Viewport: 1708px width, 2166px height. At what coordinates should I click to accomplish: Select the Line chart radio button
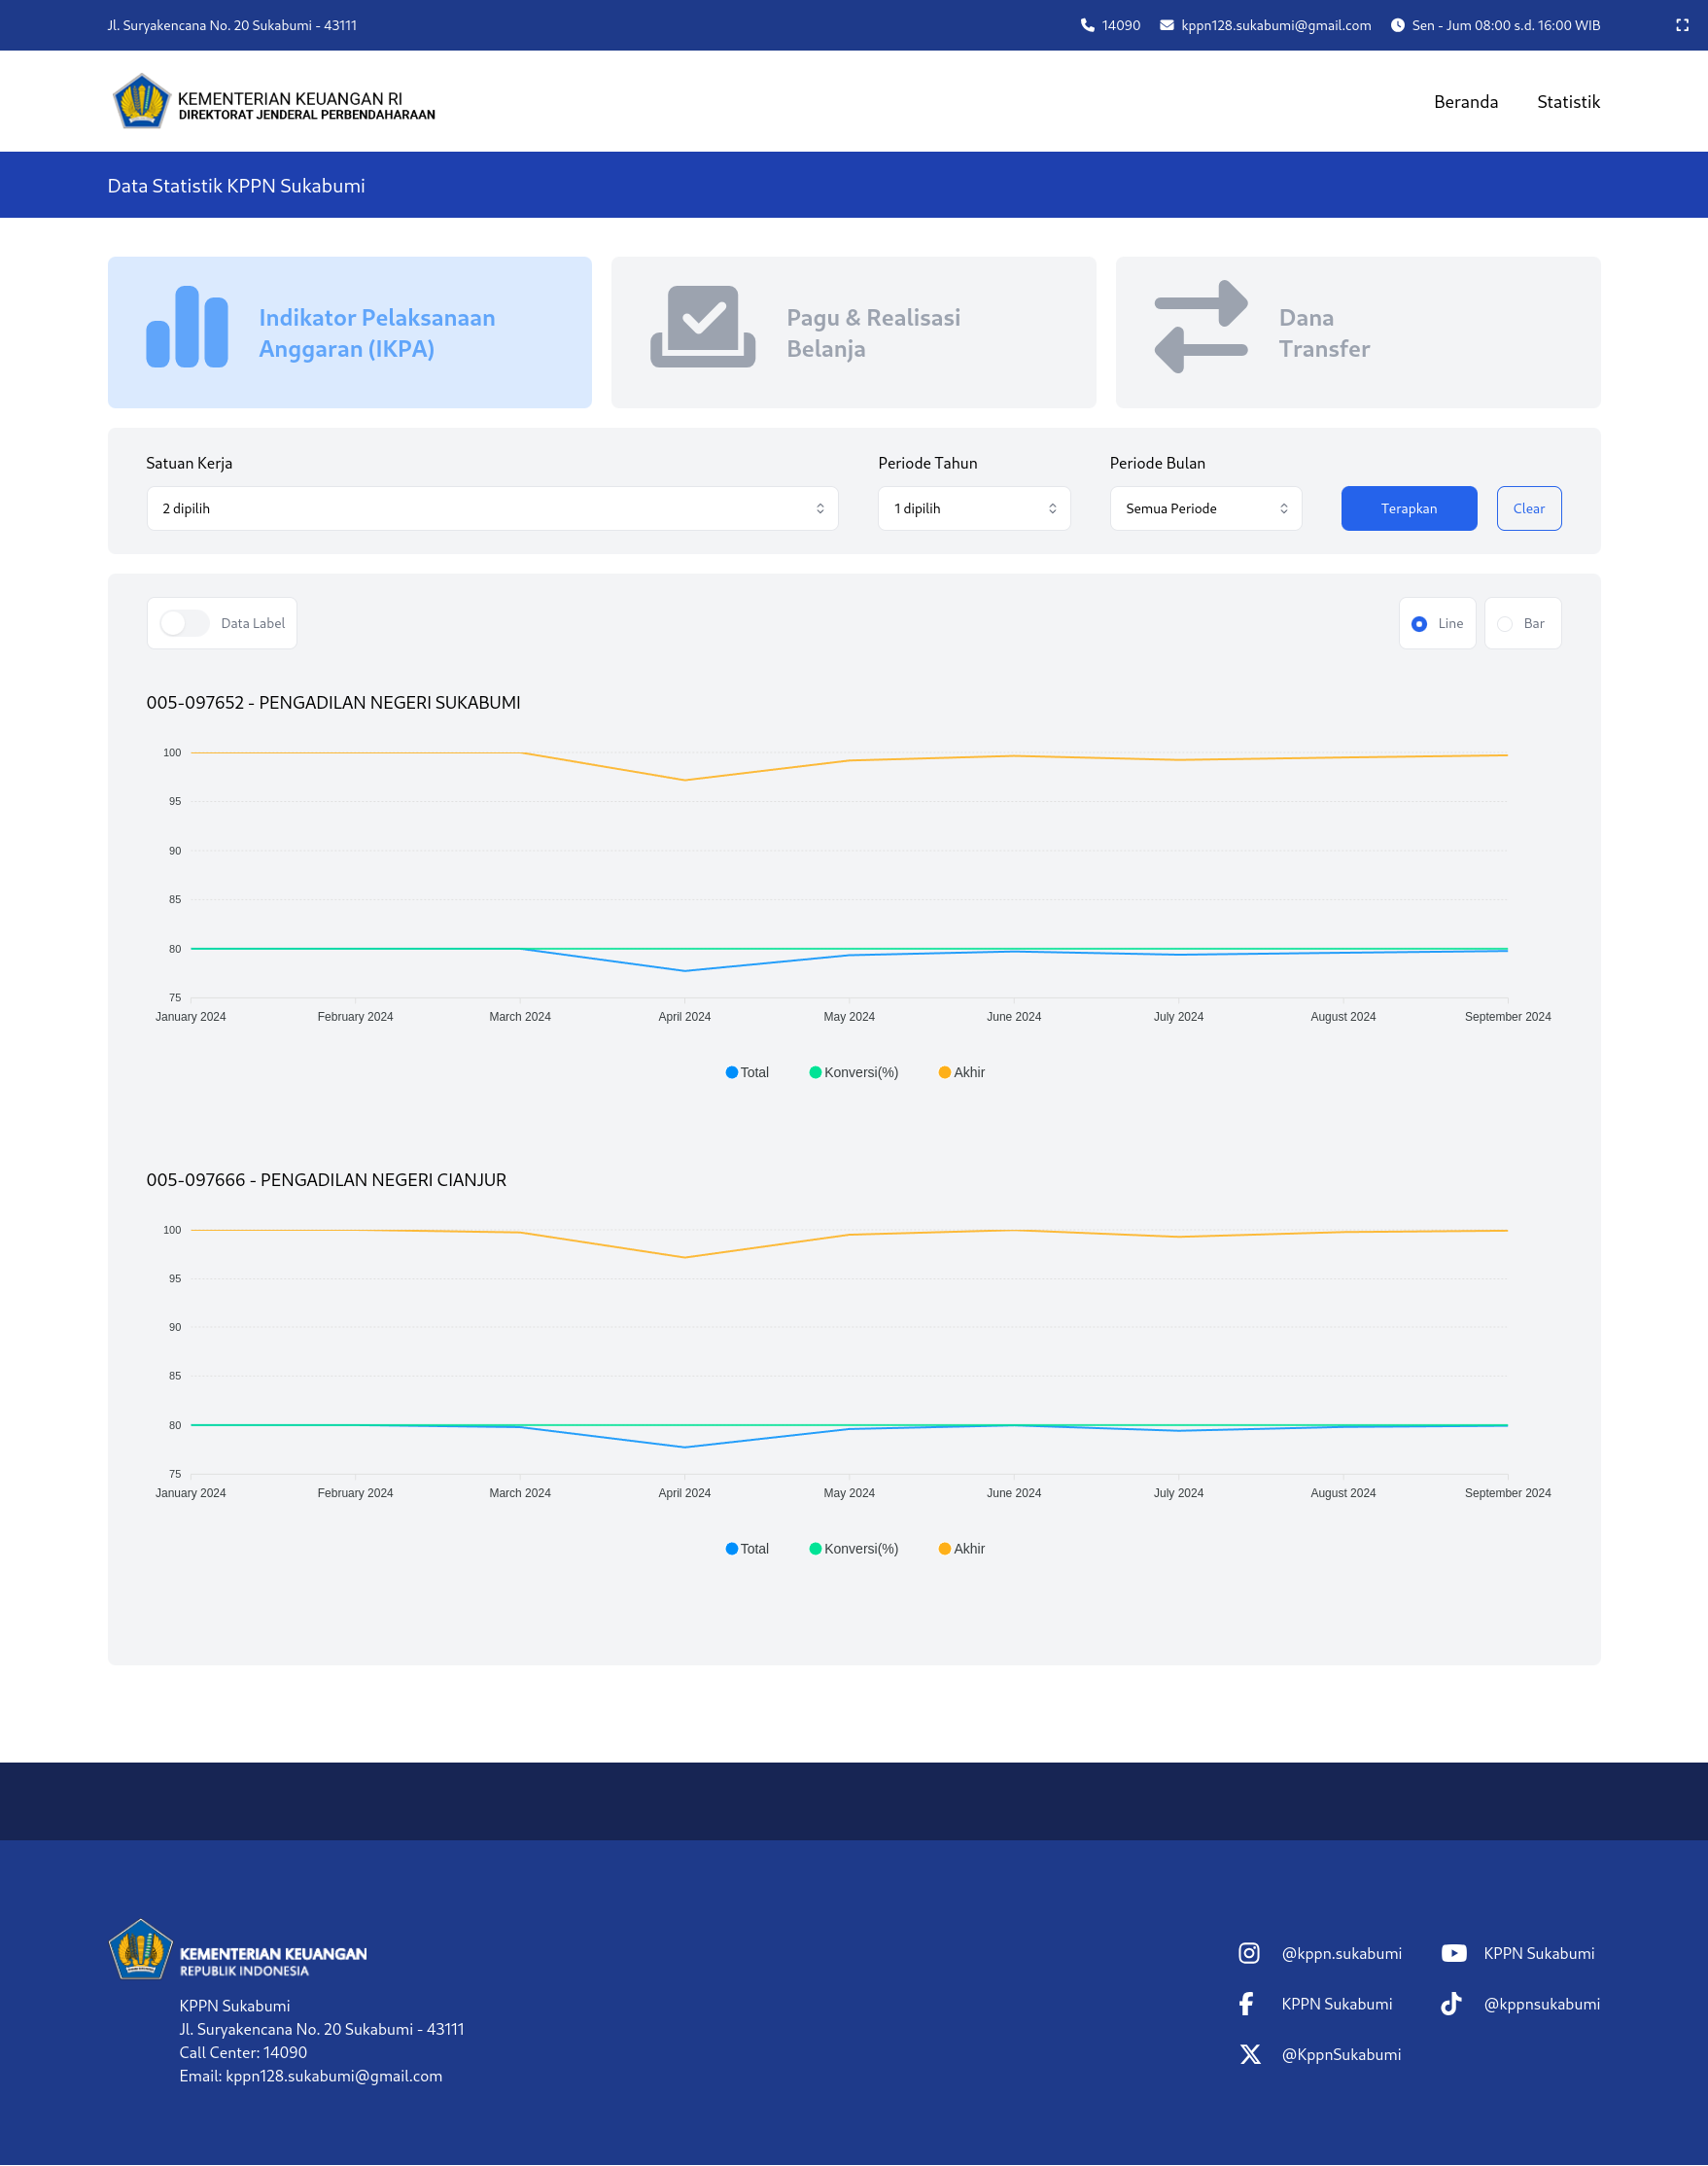(1418, 624)
